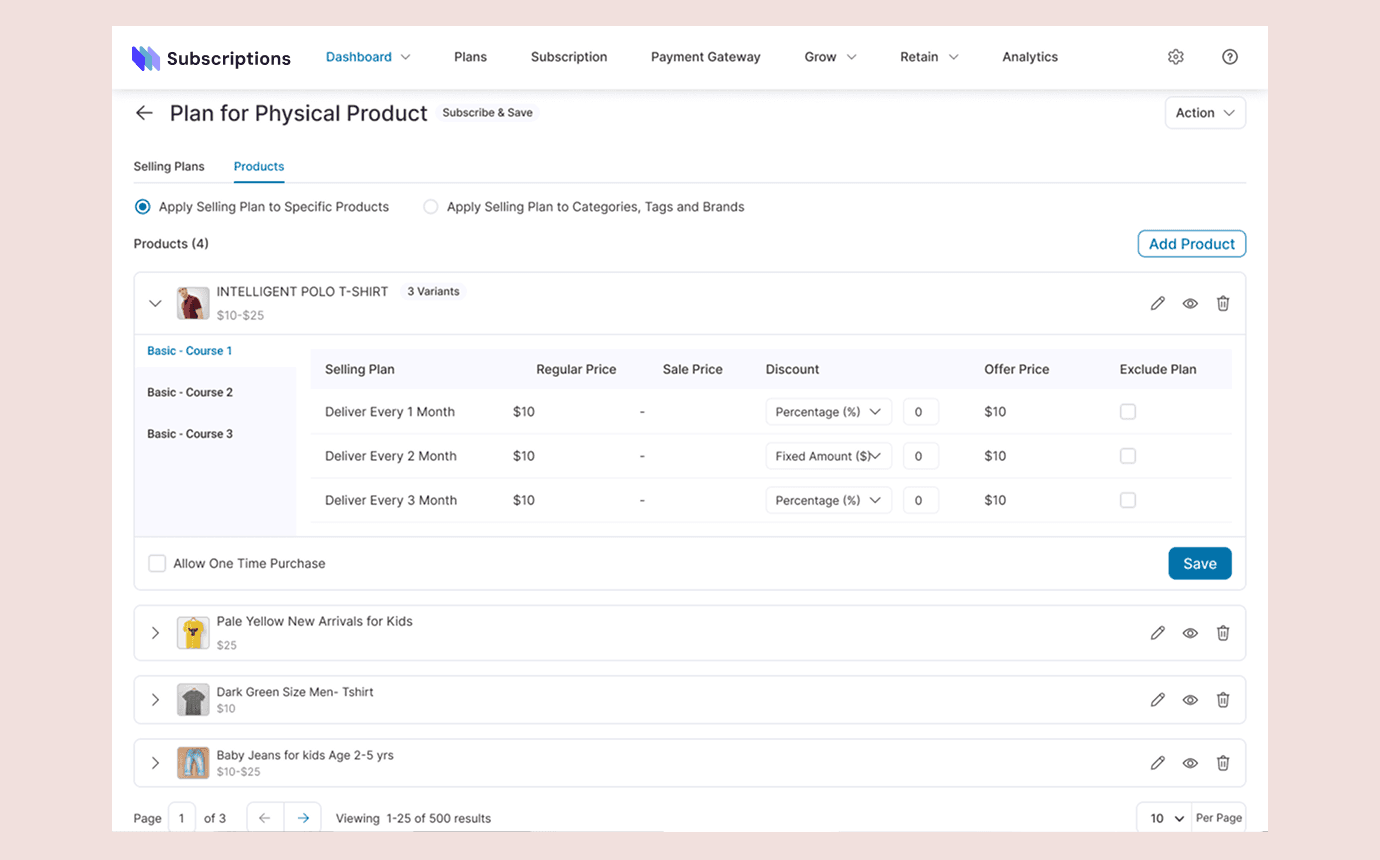Edit the Intelligent Polo T-Shirt product
The height and width of the screenshot is (860, 1380).
point(1158,303)
